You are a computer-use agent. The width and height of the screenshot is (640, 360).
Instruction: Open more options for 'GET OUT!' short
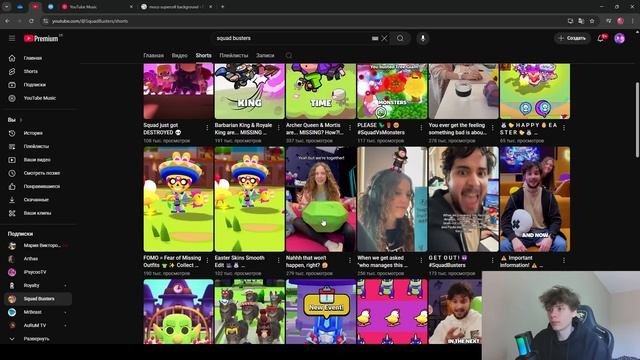pyautogui.click(x=493, y=260)
